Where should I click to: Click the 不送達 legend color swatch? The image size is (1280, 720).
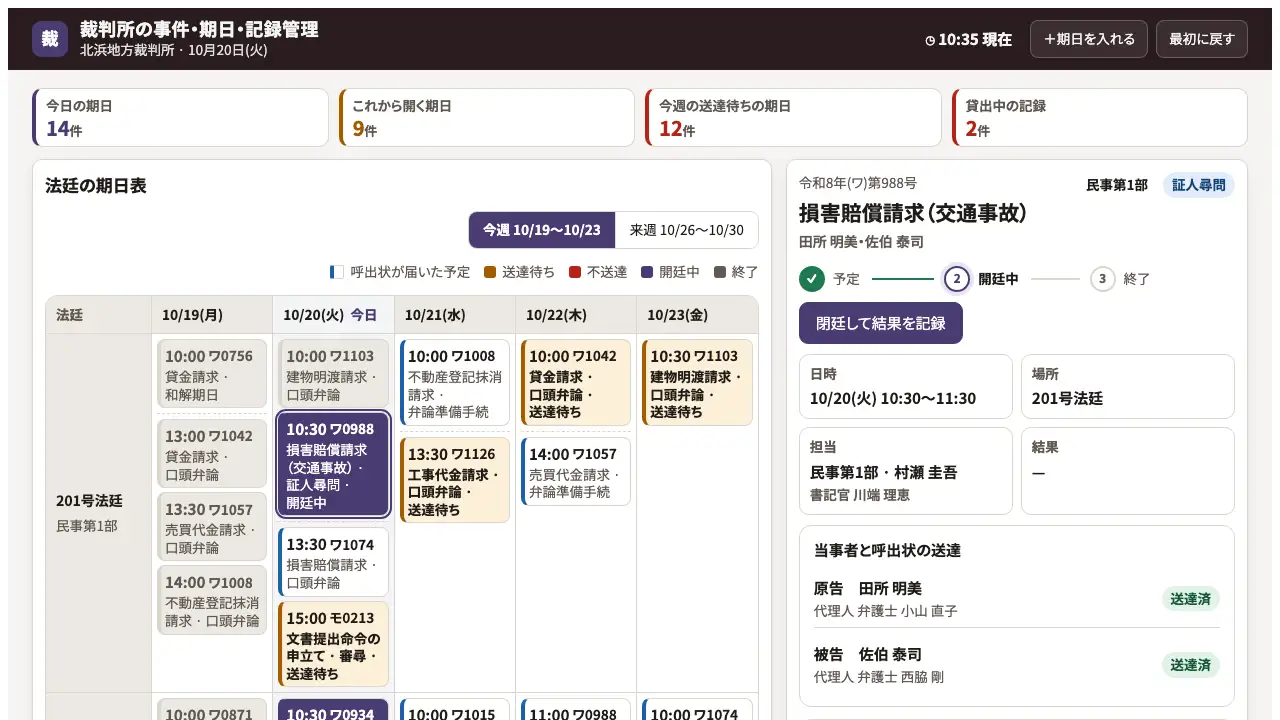click(575, 272)
